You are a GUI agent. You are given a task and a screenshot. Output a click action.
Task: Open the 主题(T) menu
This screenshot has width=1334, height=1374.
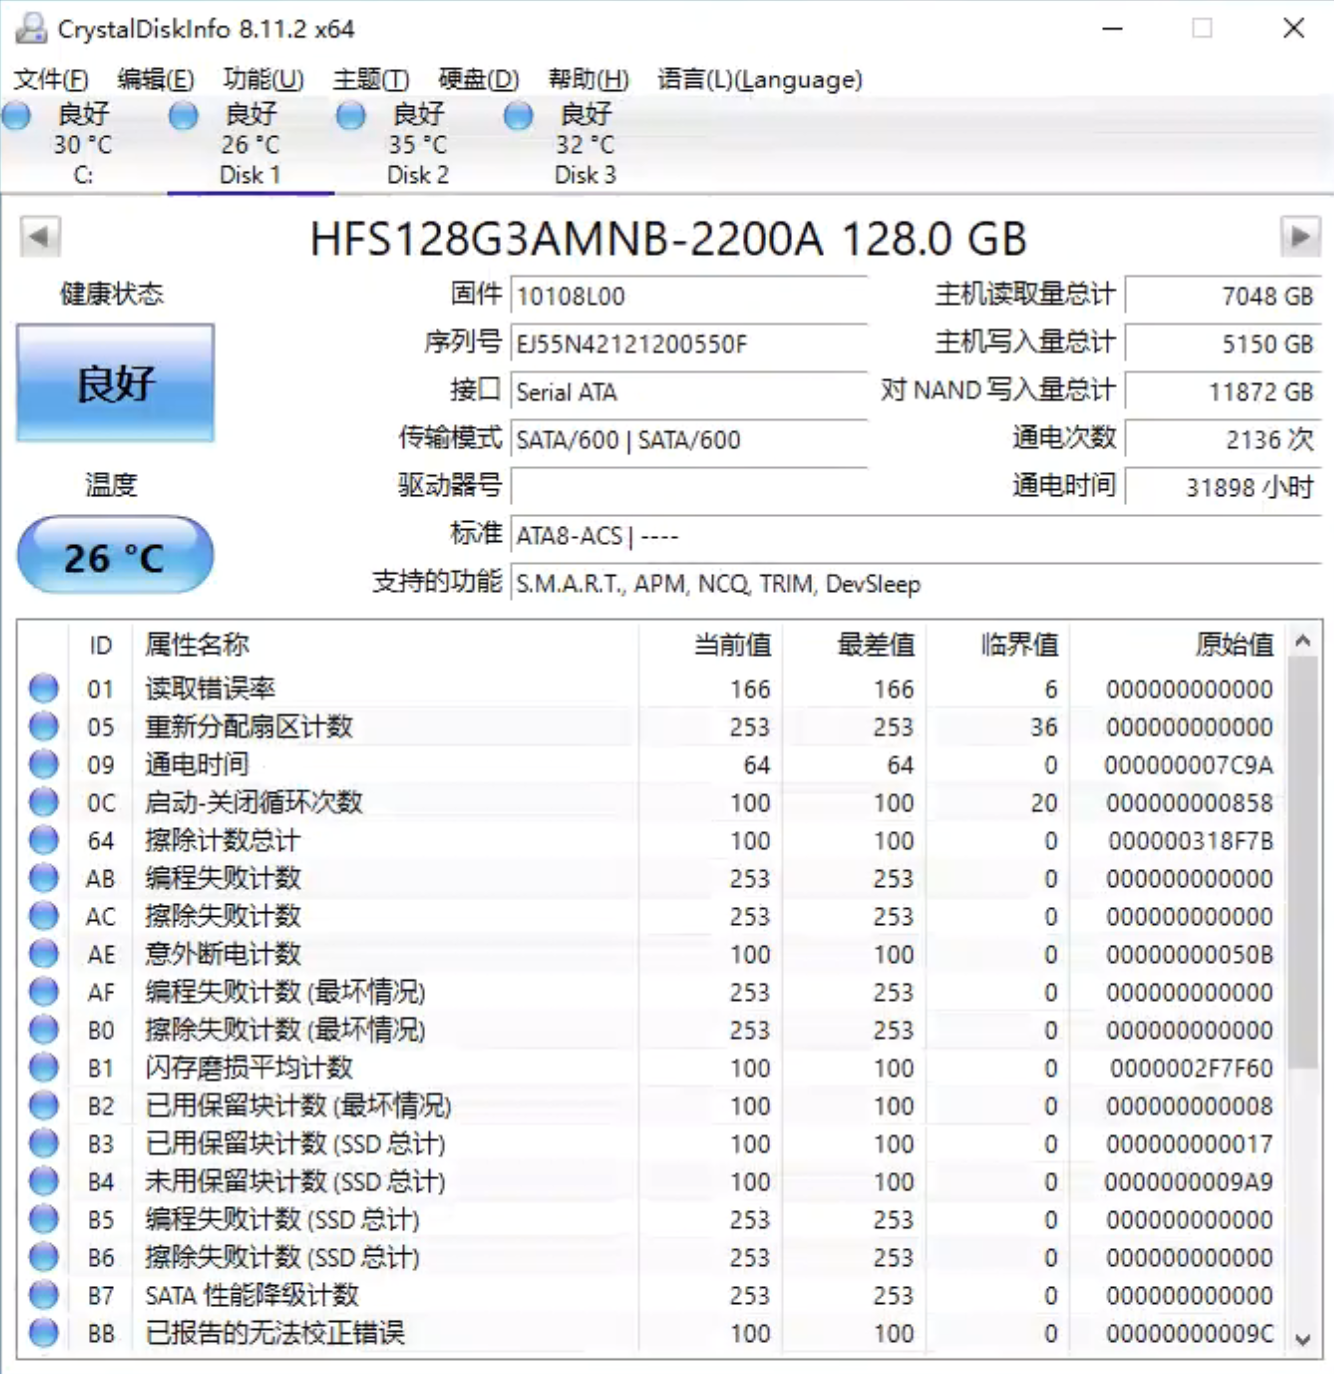(x=371, y=79)
